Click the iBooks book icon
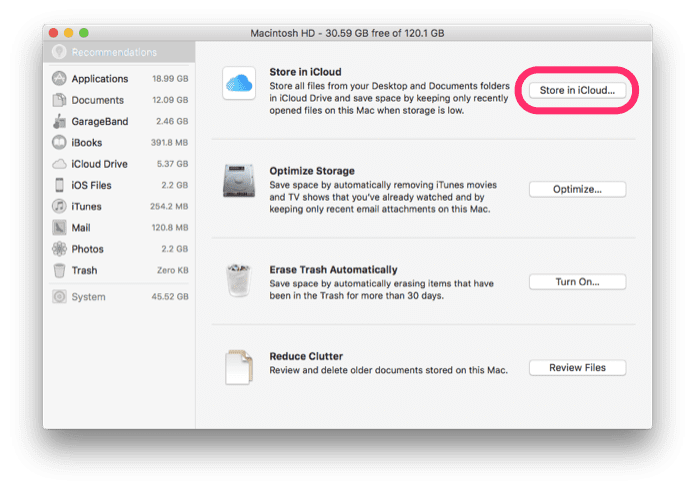This screenshot has height=490, width=695. pos(59,142)
